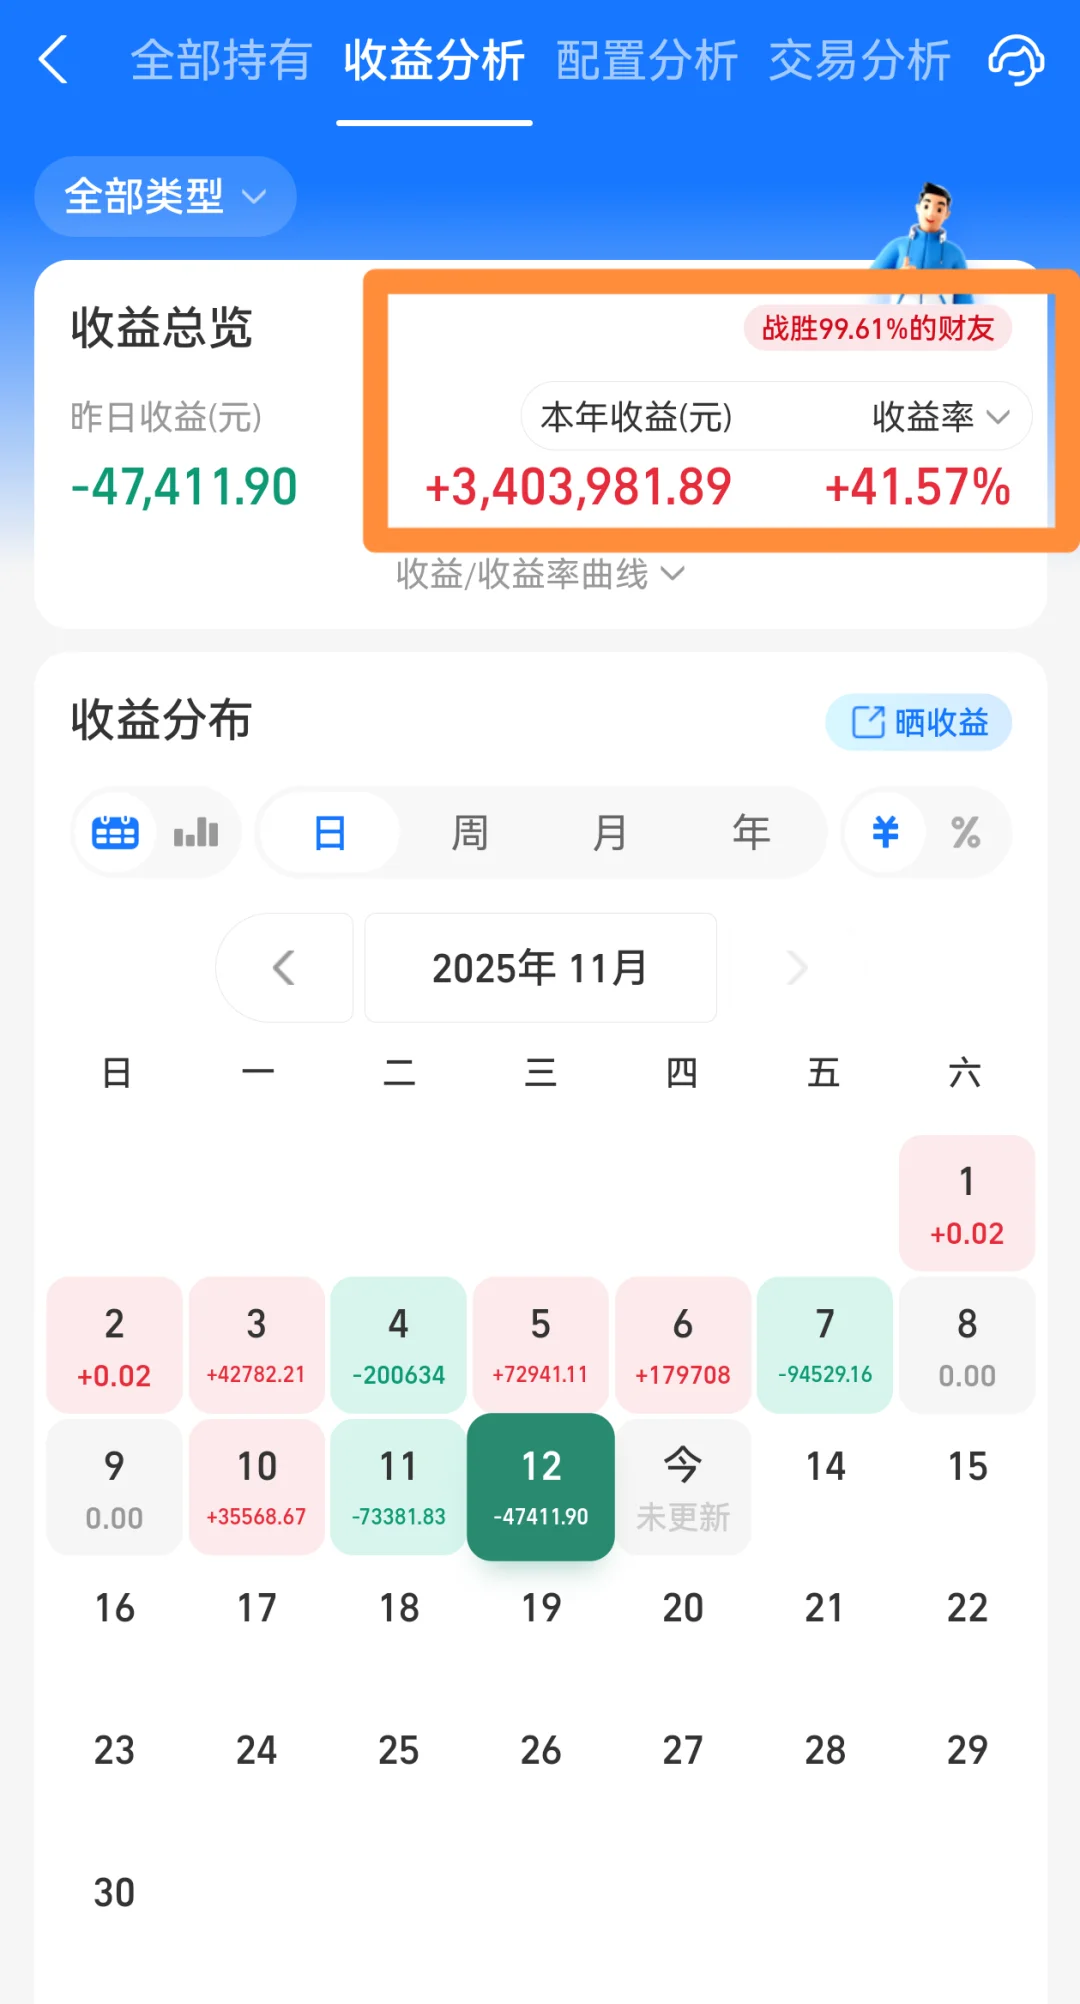Select November 8 showing 0.00
1080x2004 pixels.
[x=967, y=1345]
